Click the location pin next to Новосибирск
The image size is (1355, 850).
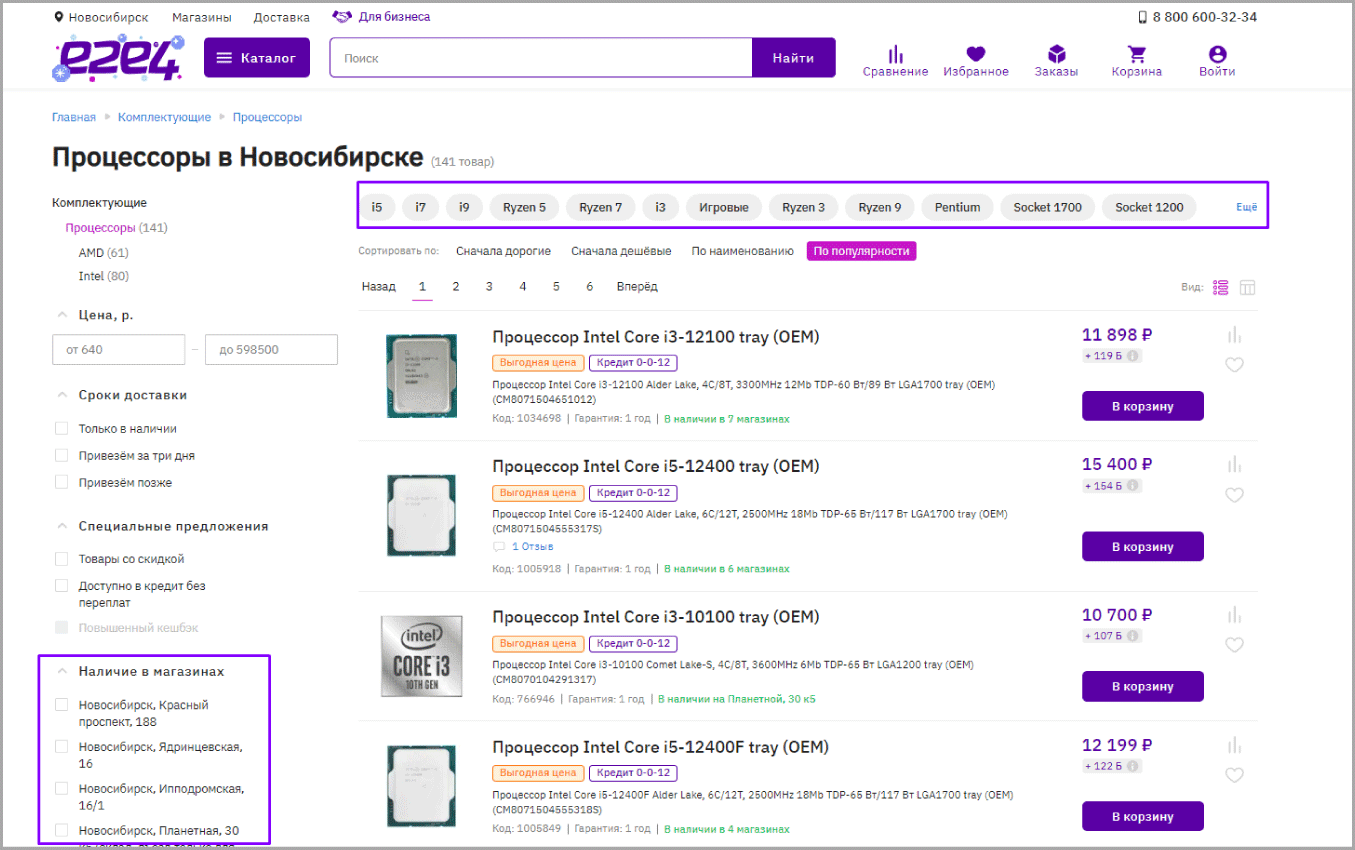[58, 18]
